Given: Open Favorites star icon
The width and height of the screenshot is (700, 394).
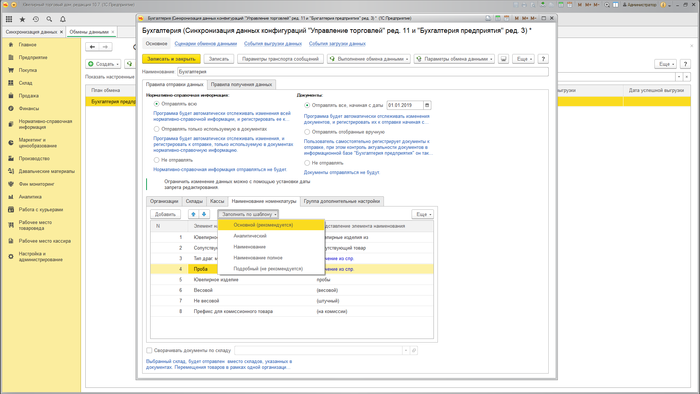Looking at the screenshot, I should (22, 19).
